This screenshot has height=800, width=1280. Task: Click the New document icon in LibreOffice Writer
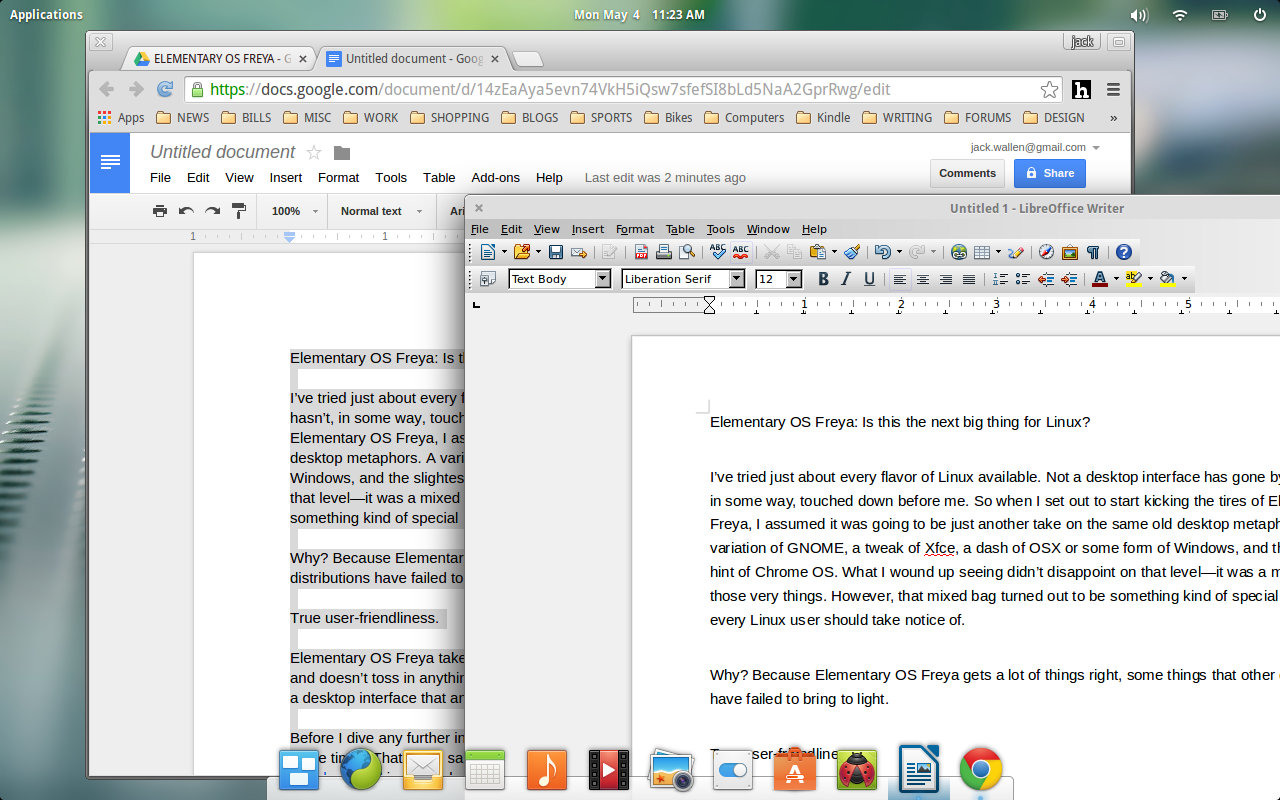click(x=487, y=252)
